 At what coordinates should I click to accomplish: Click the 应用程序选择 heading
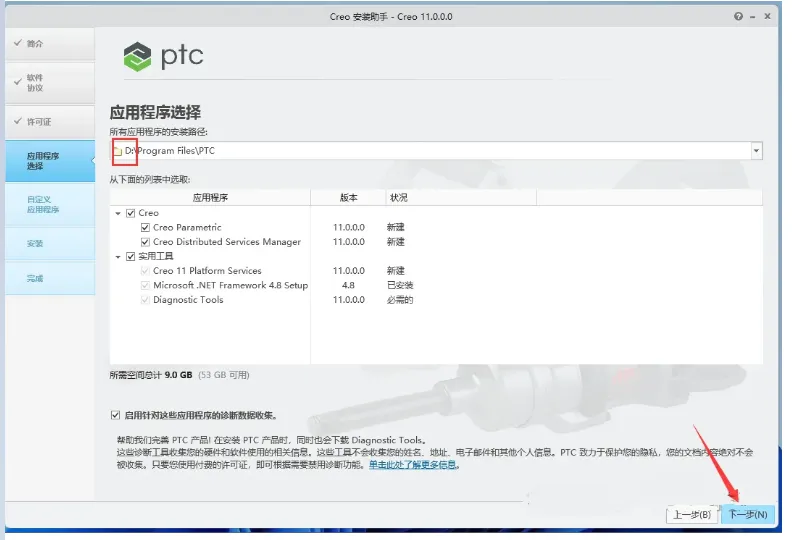click(x=155, y=112)
